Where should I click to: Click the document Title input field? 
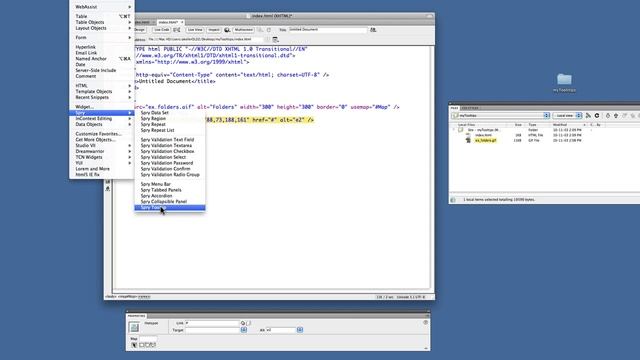point(328,30)
